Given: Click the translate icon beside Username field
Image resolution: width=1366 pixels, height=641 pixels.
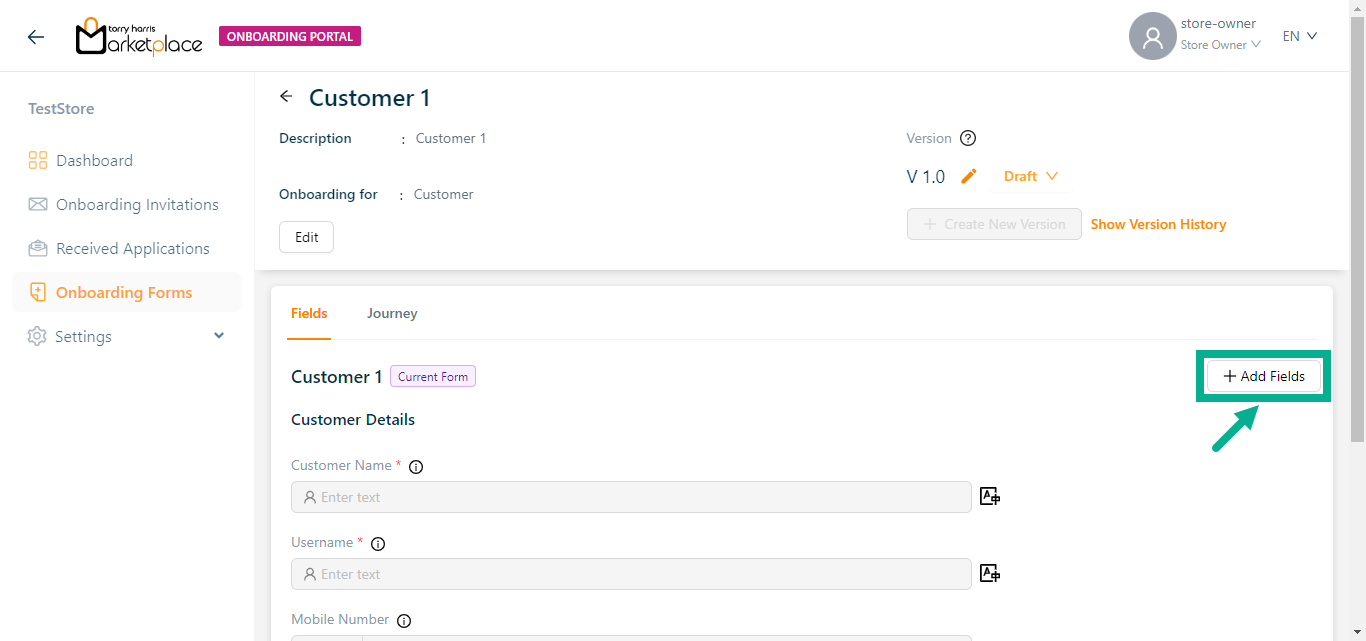Looking at the screenshot, I should [990, 573].
